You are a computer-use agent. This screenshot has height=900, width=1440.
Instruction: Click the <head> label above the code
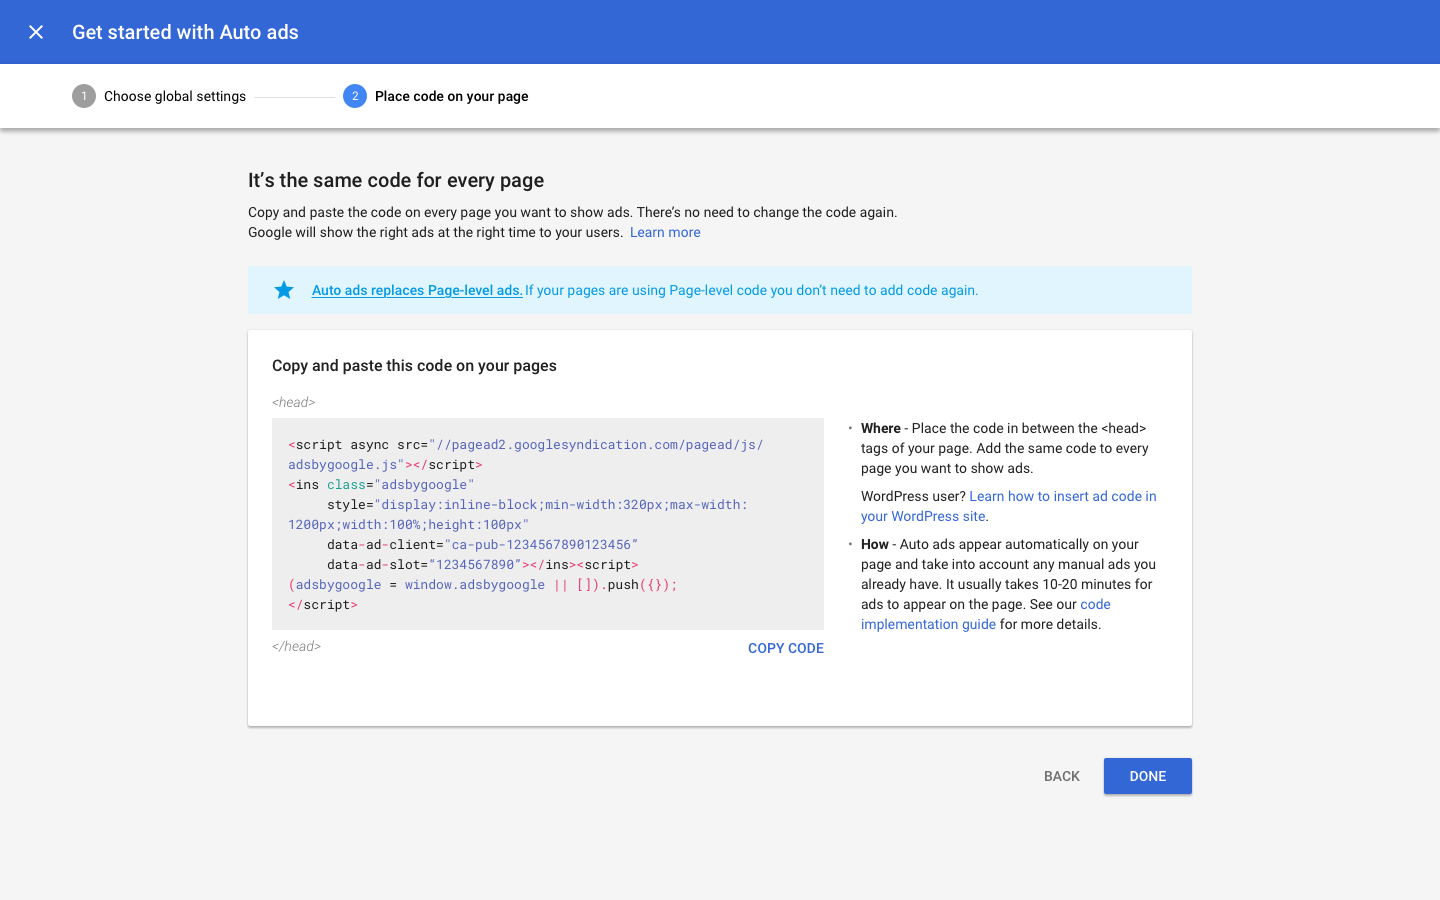(x=293, y=402)
